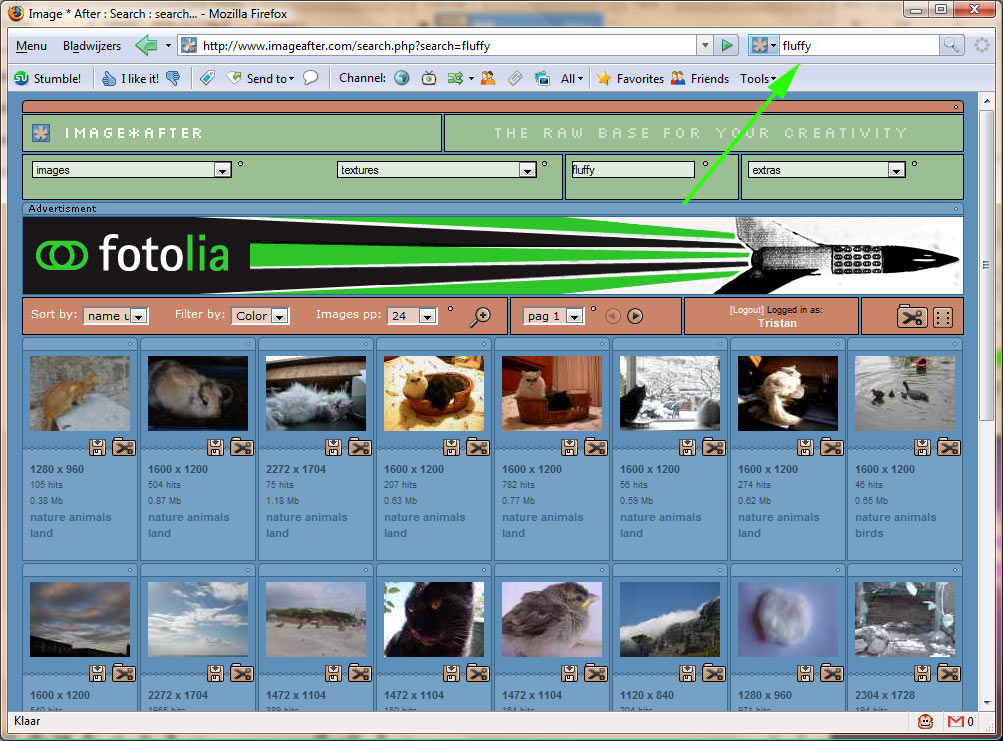Click the small circle toggle on the top orange bar
The height and width of the screenshot is (741, 1003).
(x=956, y=107)
